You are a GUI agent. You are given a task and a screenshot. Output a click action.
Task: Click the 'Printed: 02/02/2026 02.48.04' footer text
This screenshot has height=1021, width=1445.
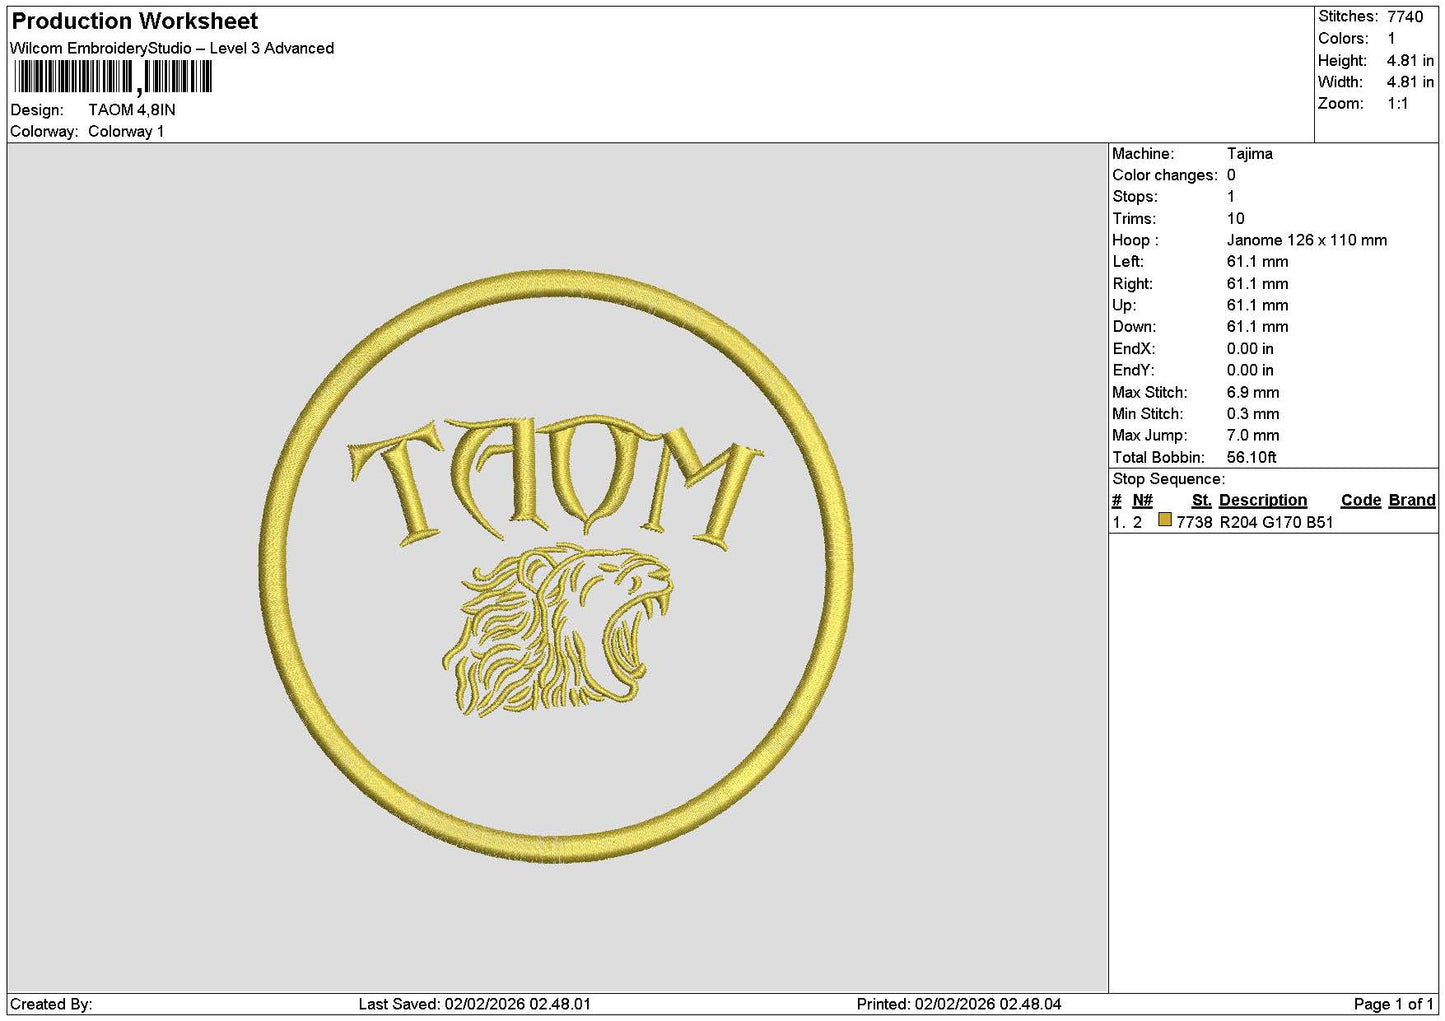point(959,1004)
